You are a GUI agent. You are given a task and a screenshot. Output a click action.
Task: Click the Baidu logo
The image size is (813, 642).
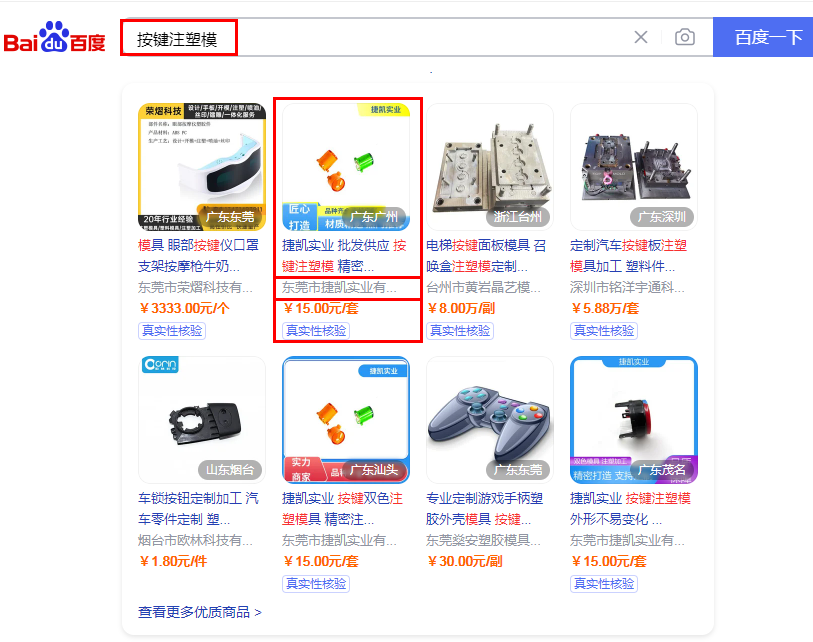point(54,37)
